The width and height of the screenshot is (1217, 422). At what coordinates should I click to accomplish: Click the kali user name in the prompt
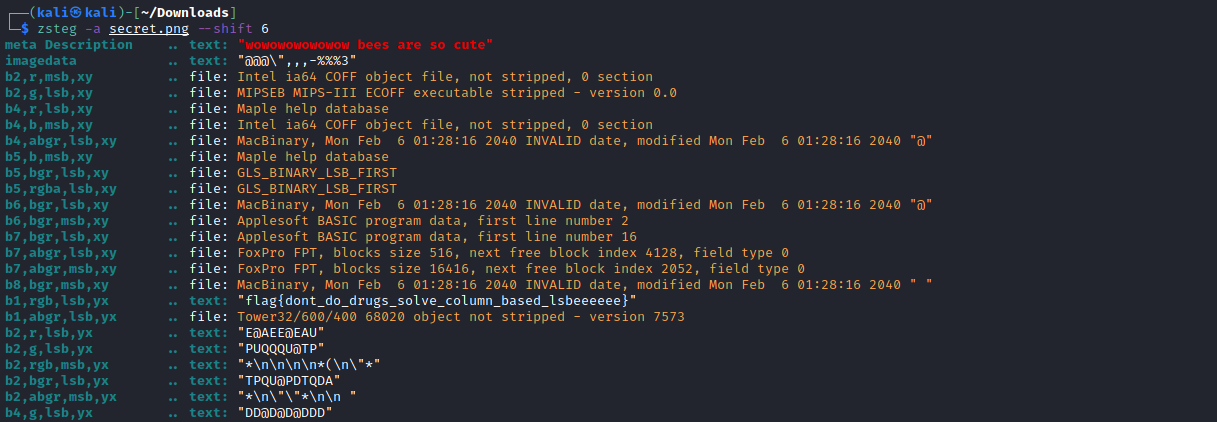pos(44,12)
